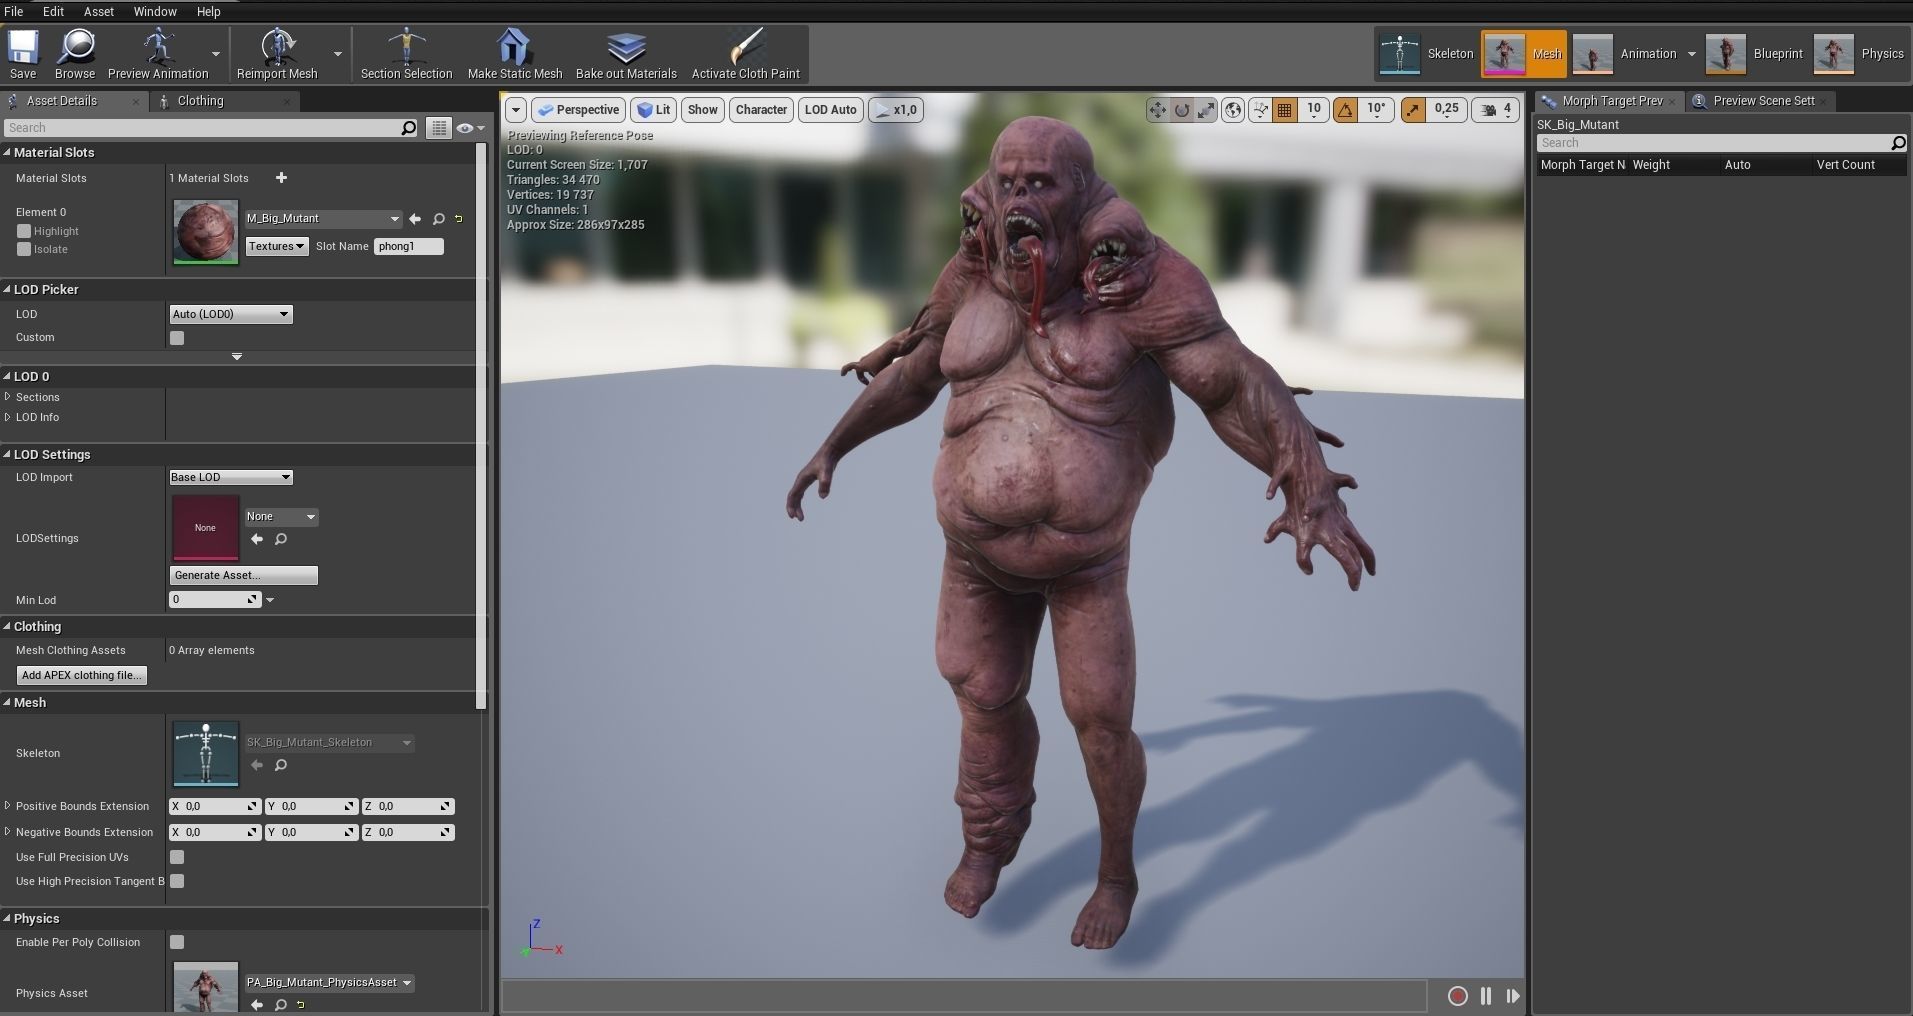Click Generate Asset button

(244, 575)
